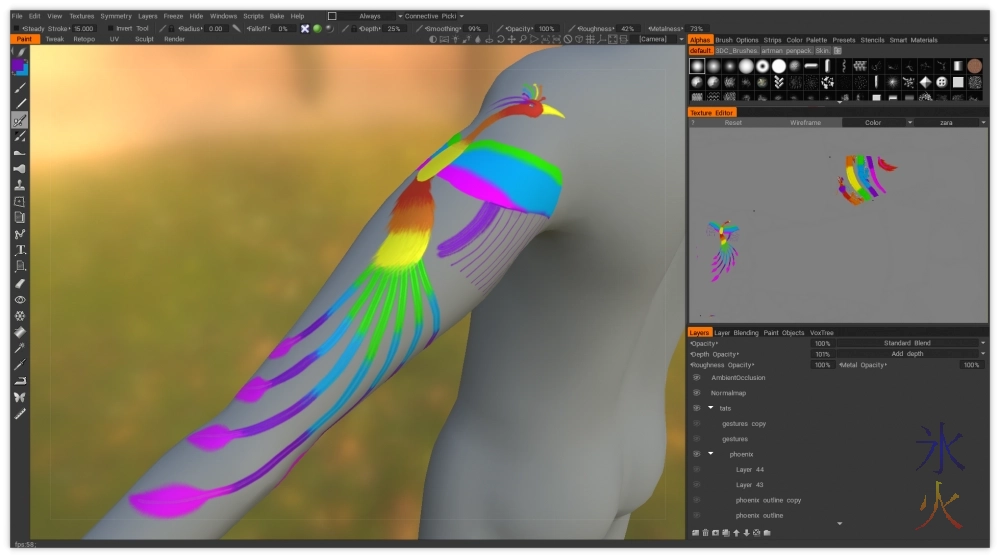This screenshot has height=558, width=1000.
Task: Click the green sphere falloff icon
Action: [x=317, y=29]
